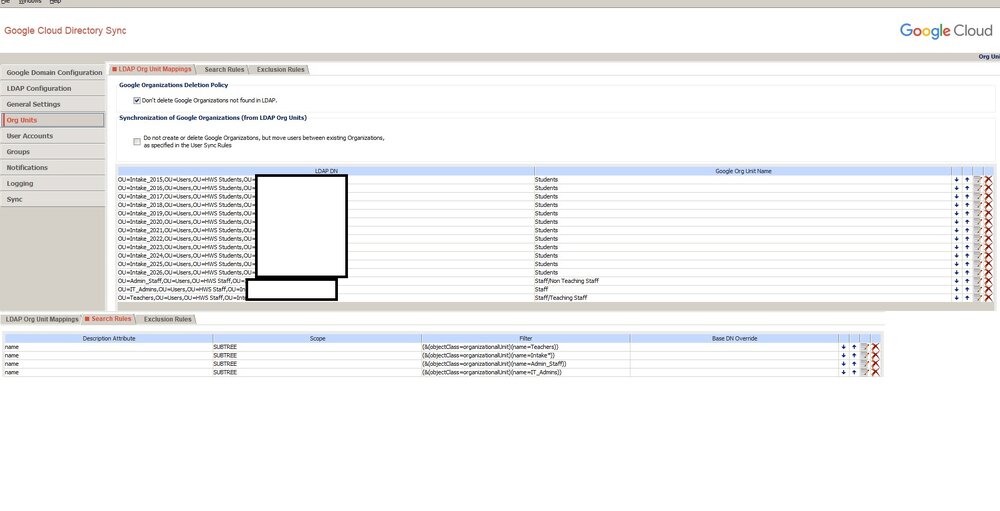The height and width of the screenshot is (511, 1000).
Task: Edit the Intake_2017 org unit mapping
Action: pyautogui.click(x=978, y=196)
